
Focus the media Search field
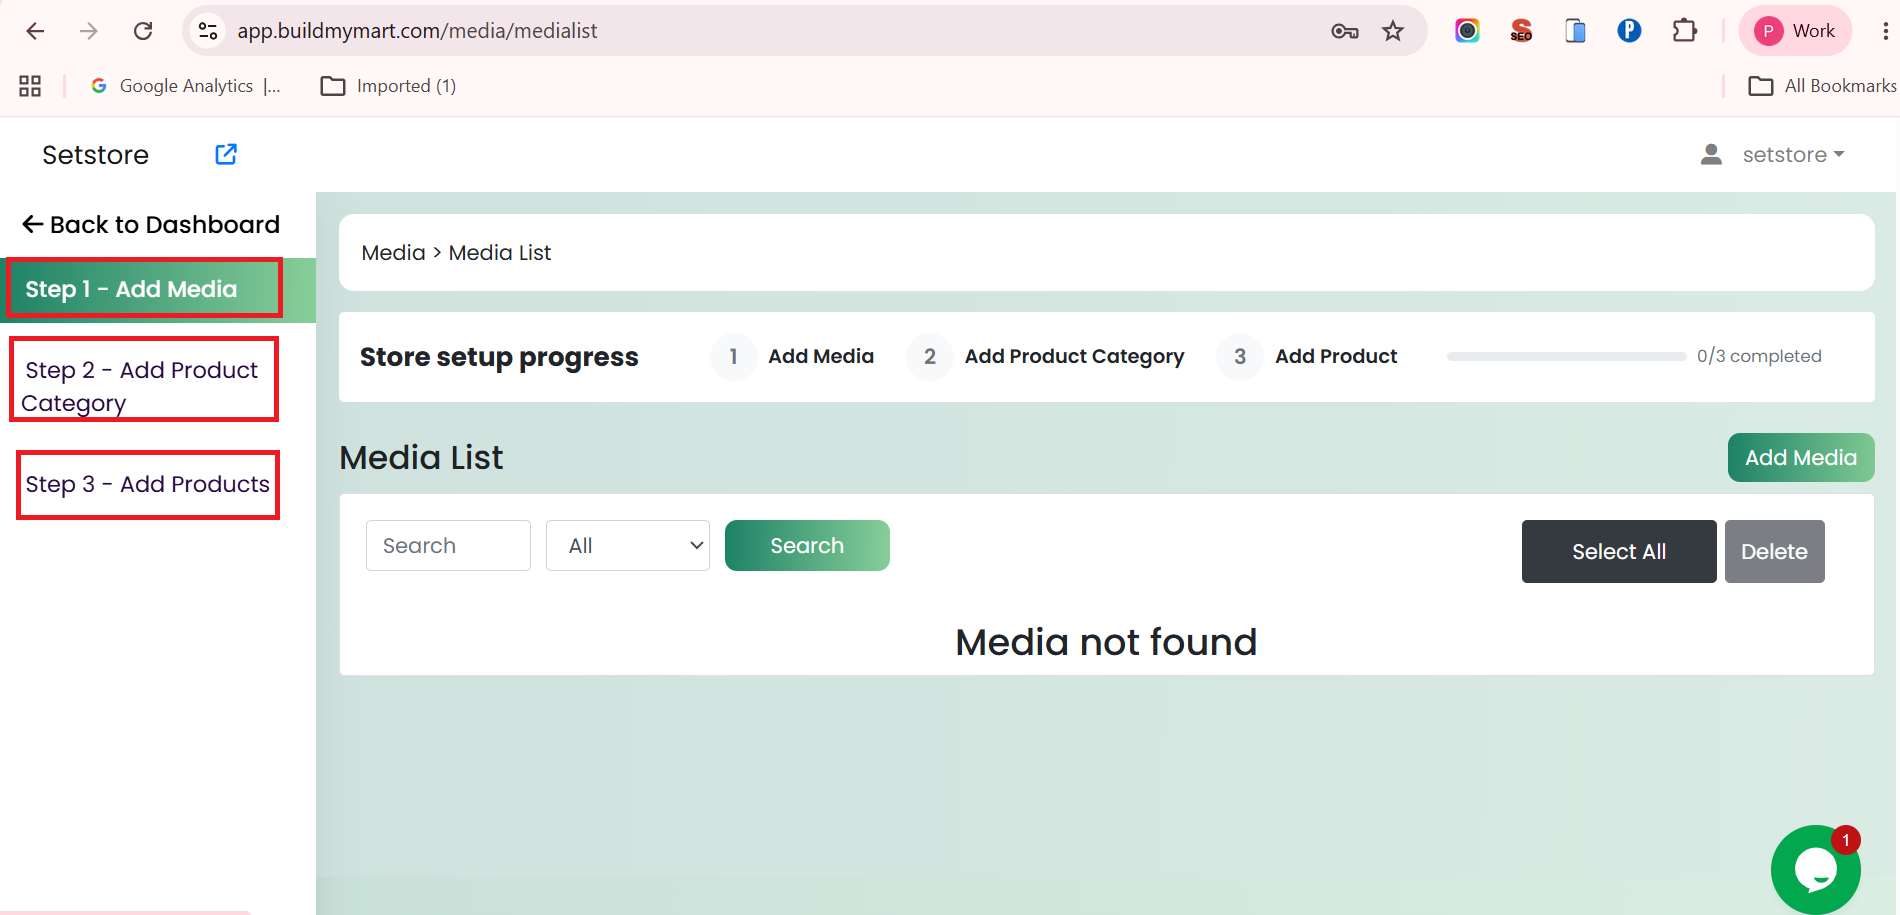tap(448, 546)
